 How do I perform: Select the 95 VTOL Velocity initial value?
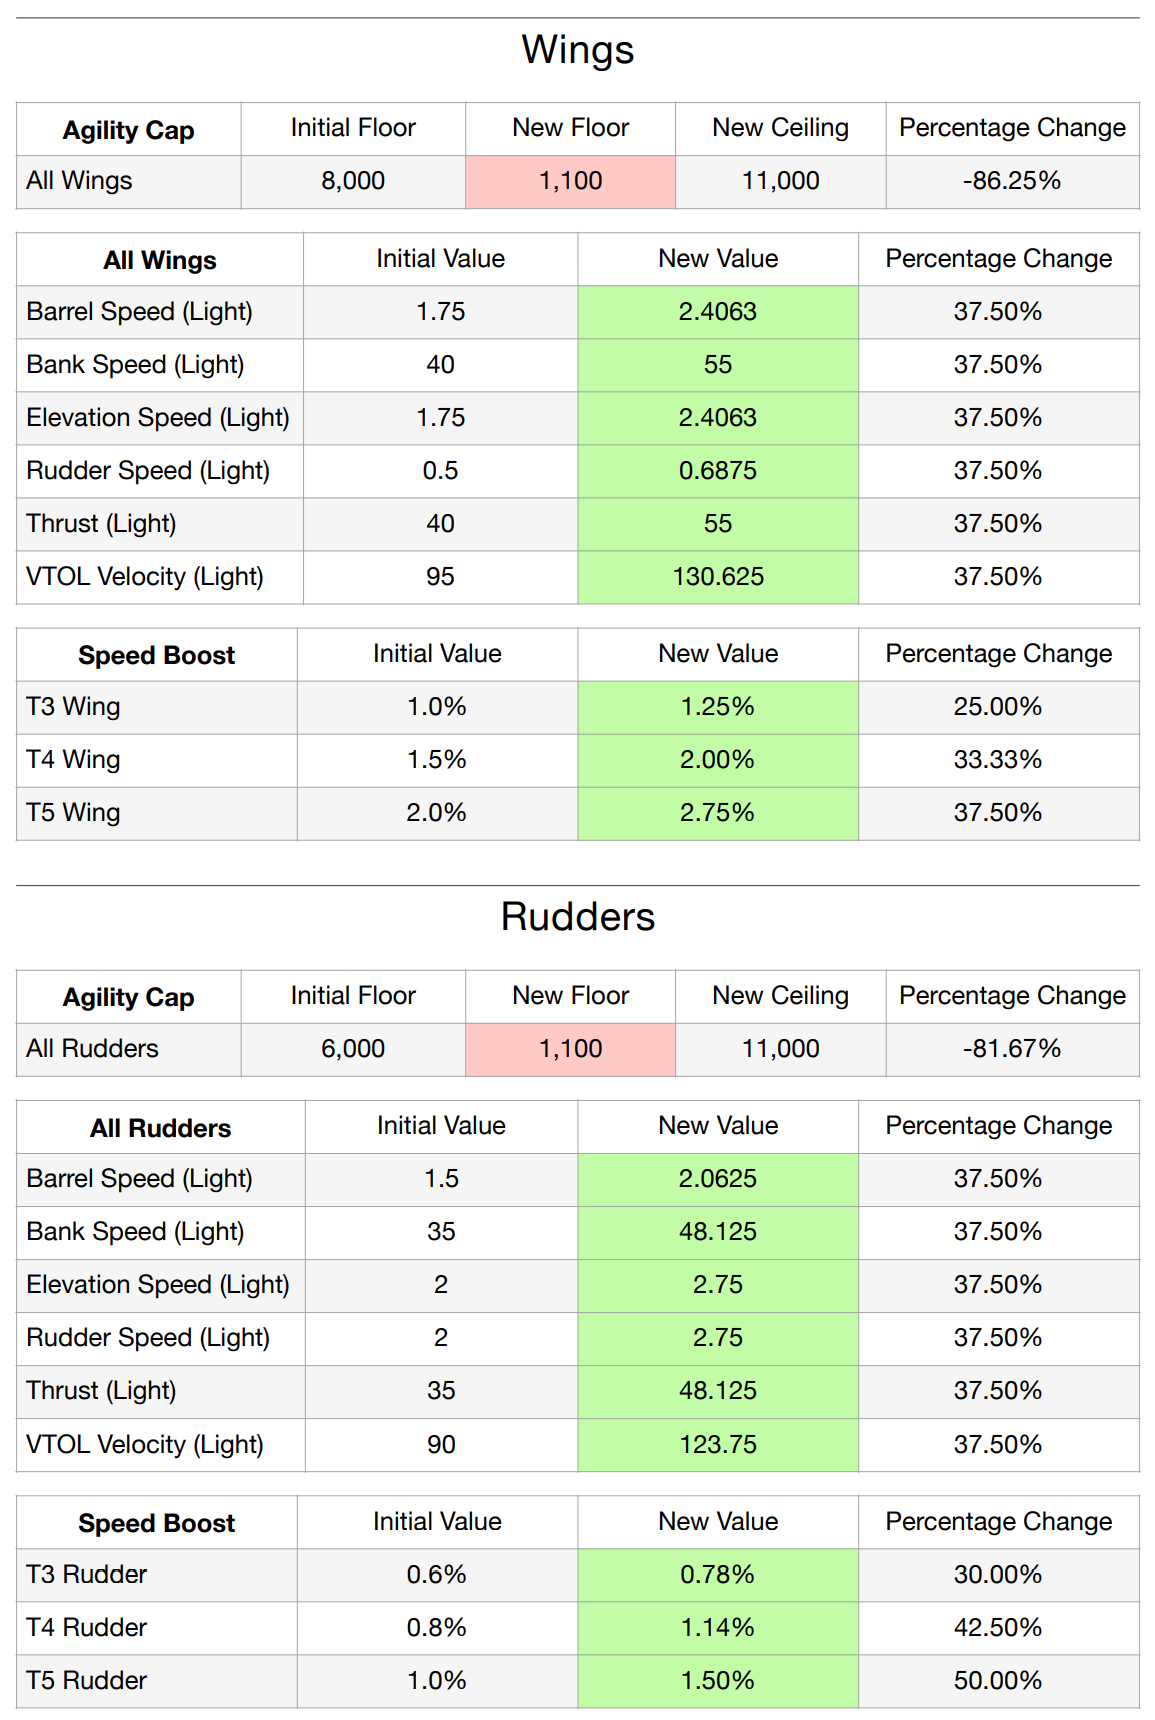point(440,577)
